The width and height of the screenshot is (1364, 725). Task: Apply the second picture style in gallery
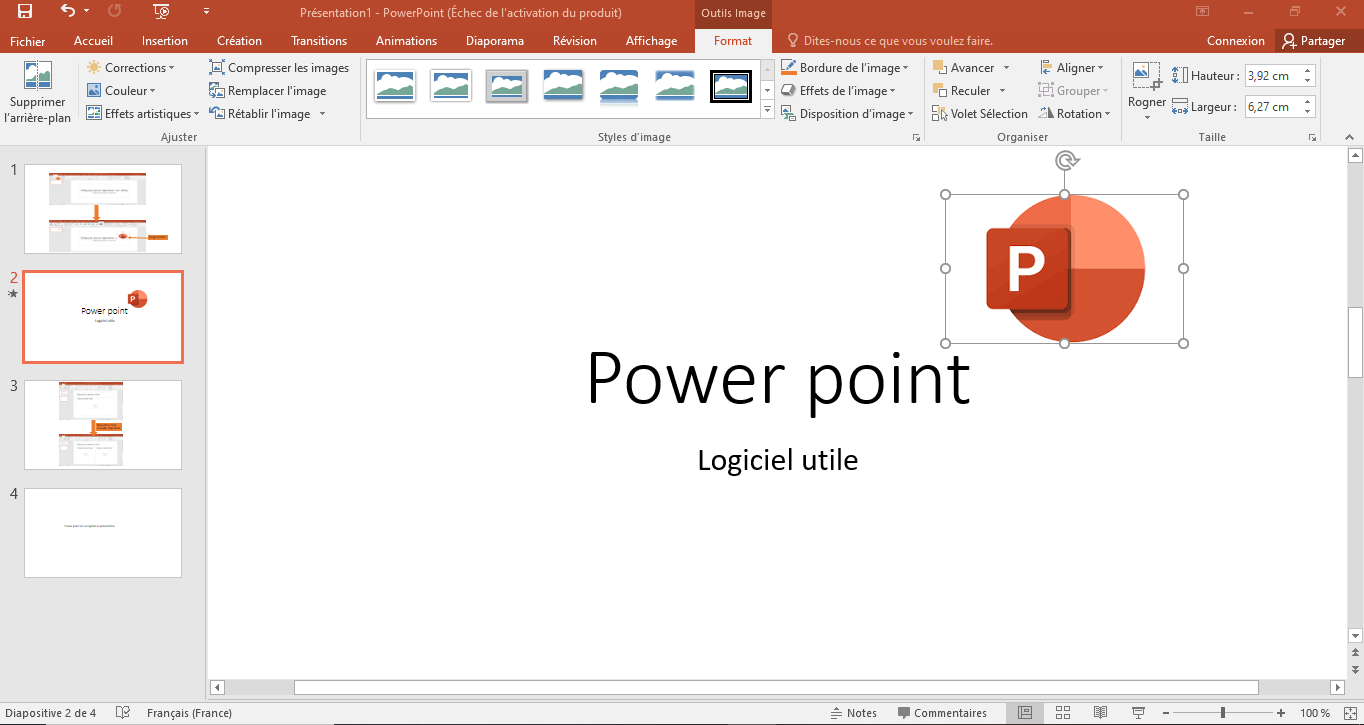coord(451,87)
